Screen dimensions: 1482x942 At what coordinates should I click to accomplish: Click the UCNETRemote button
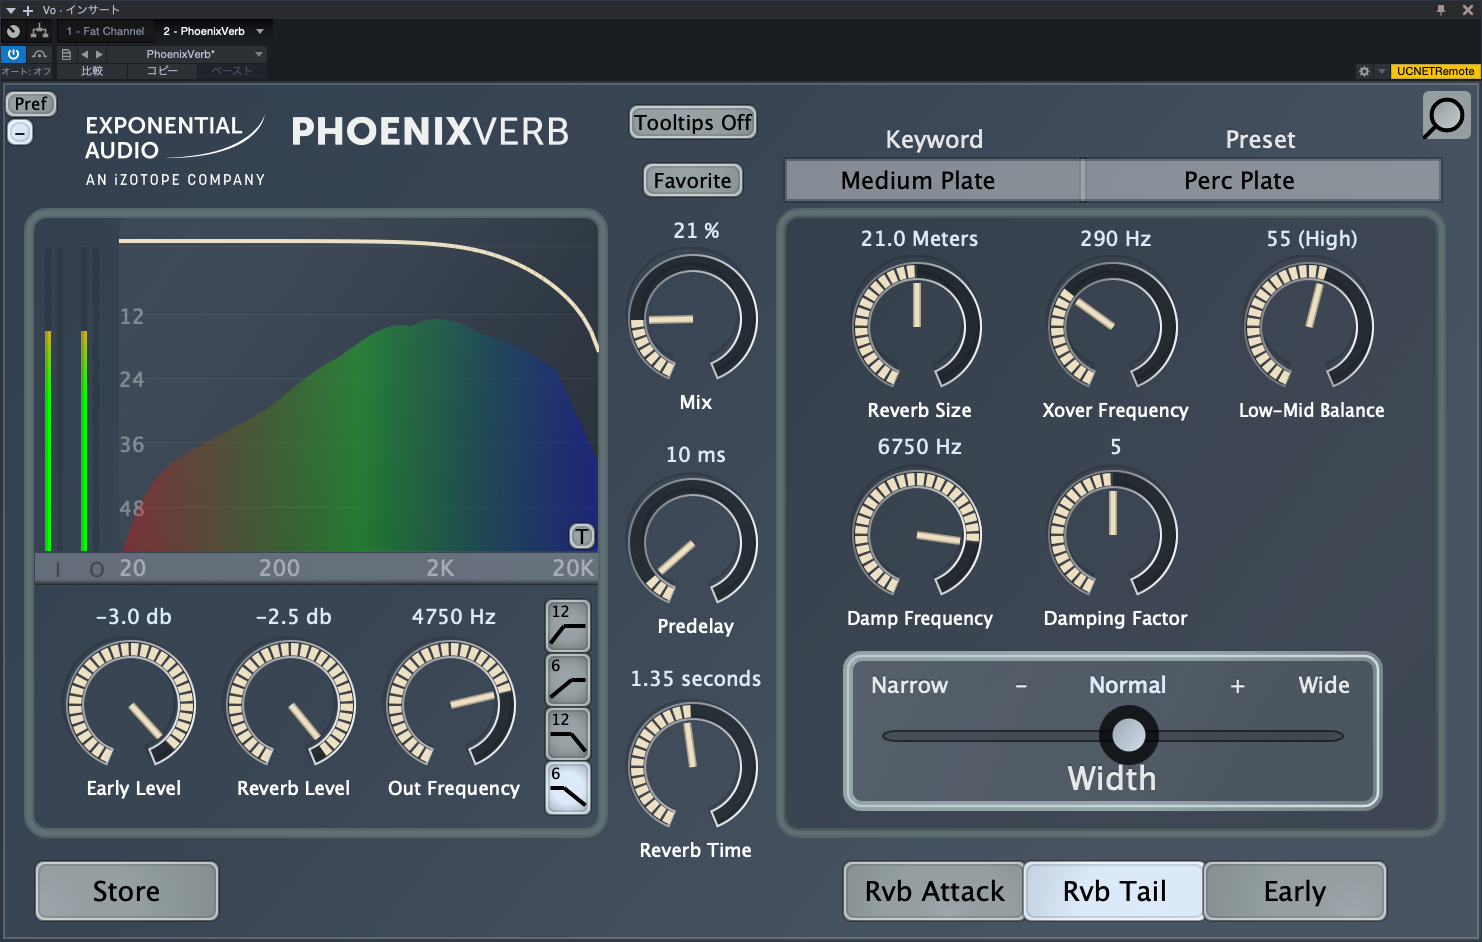(x=1435, y=71)
